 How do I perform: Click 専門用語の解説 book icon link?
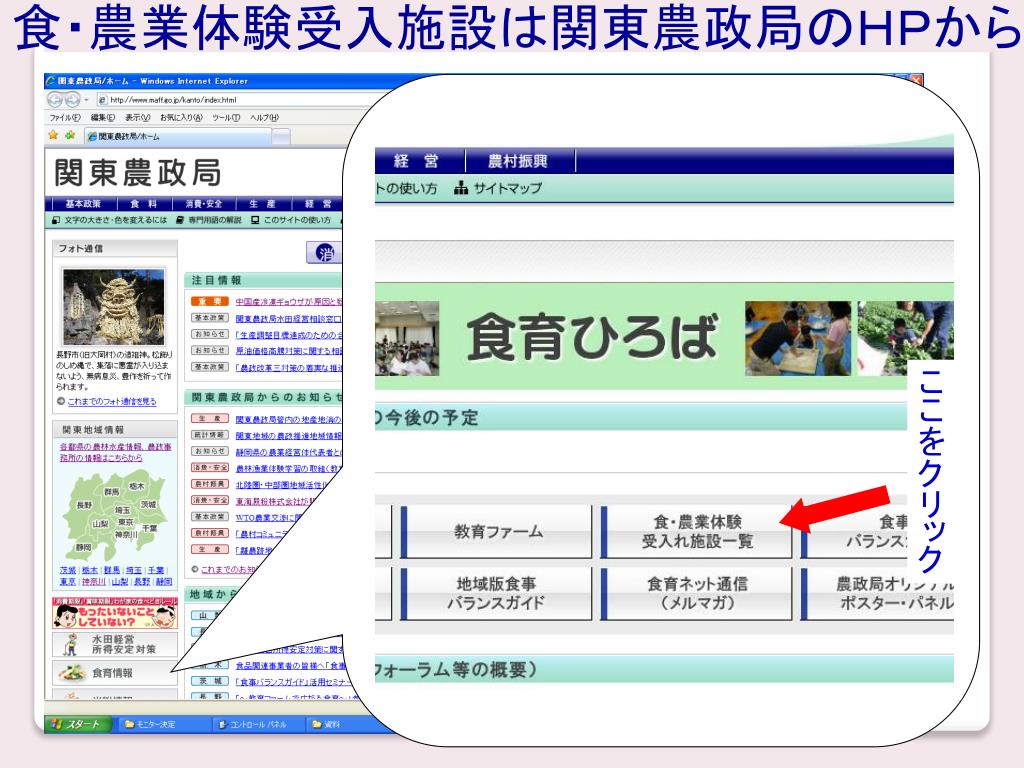(209, 220)
